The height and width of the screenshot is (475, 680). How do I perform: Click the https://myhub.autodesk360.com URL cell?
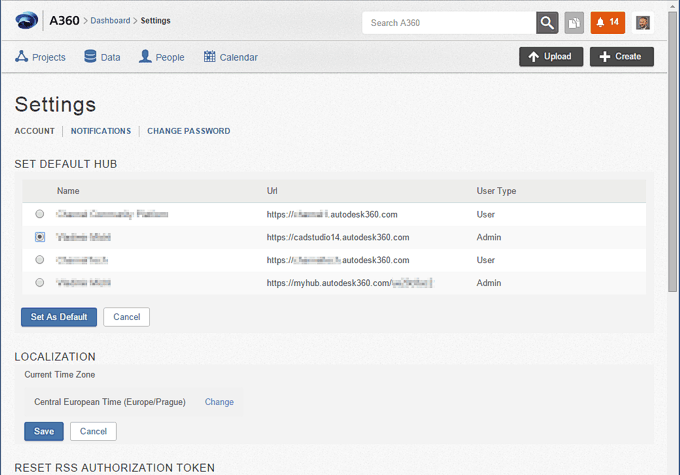350,283
